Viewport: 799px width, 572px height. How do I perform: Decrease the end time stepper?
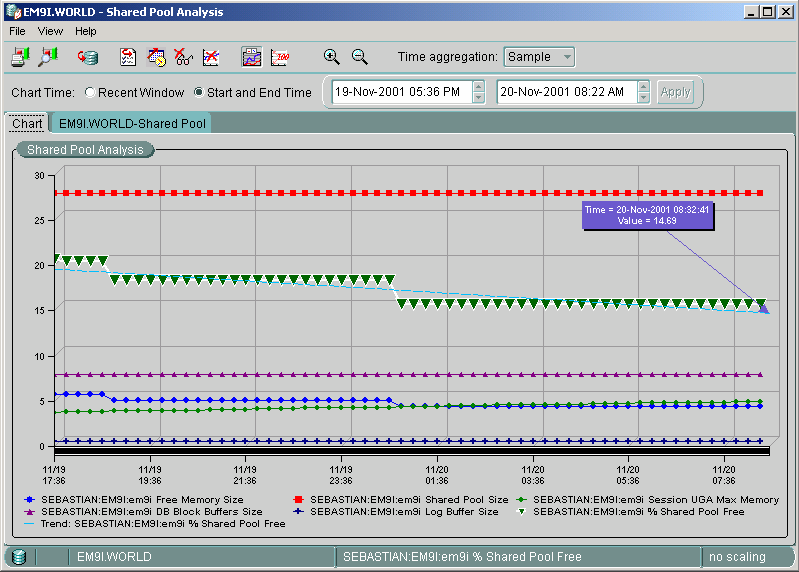tap(644, 98)
